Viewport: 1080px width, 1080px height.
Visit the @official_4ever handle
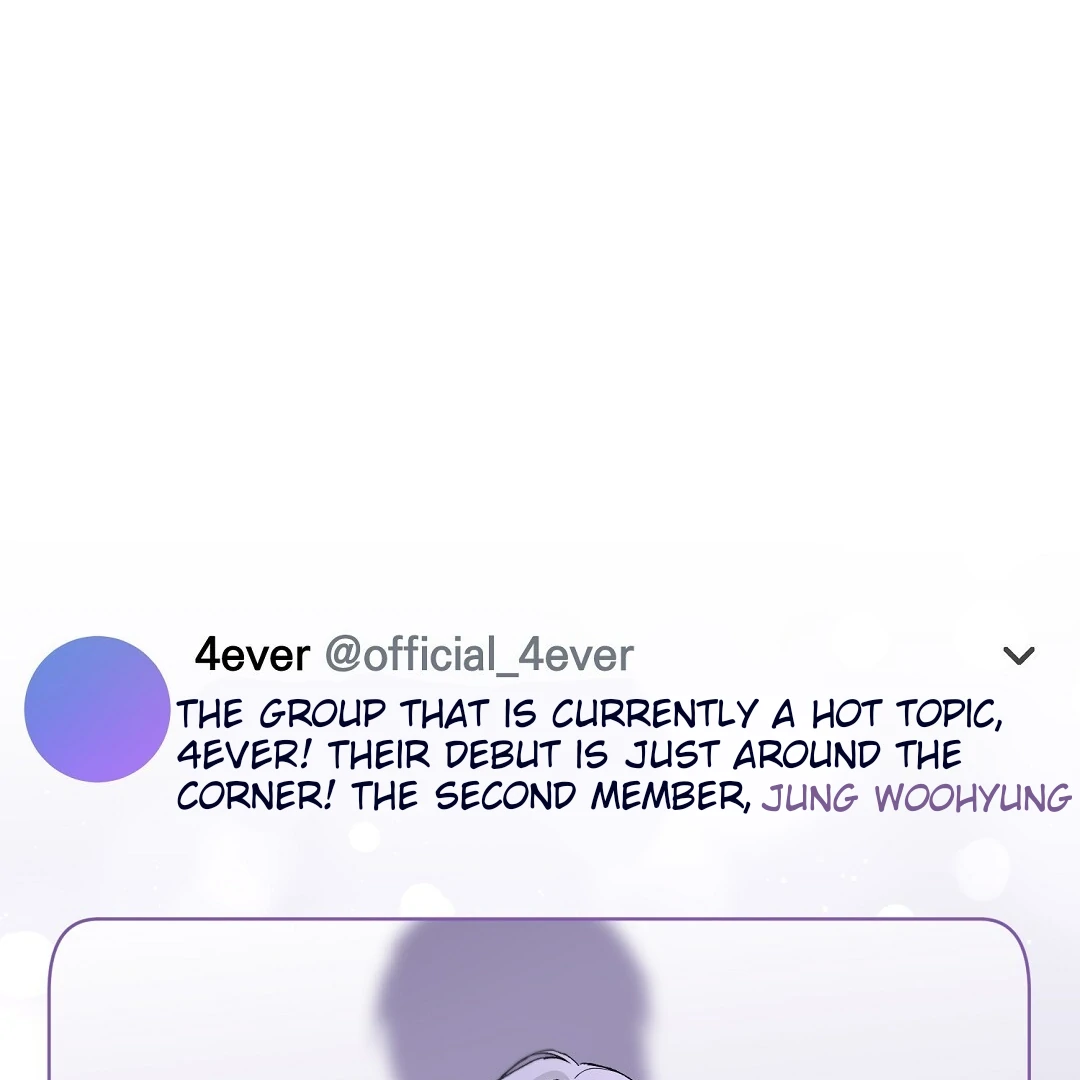click(479, 655)
